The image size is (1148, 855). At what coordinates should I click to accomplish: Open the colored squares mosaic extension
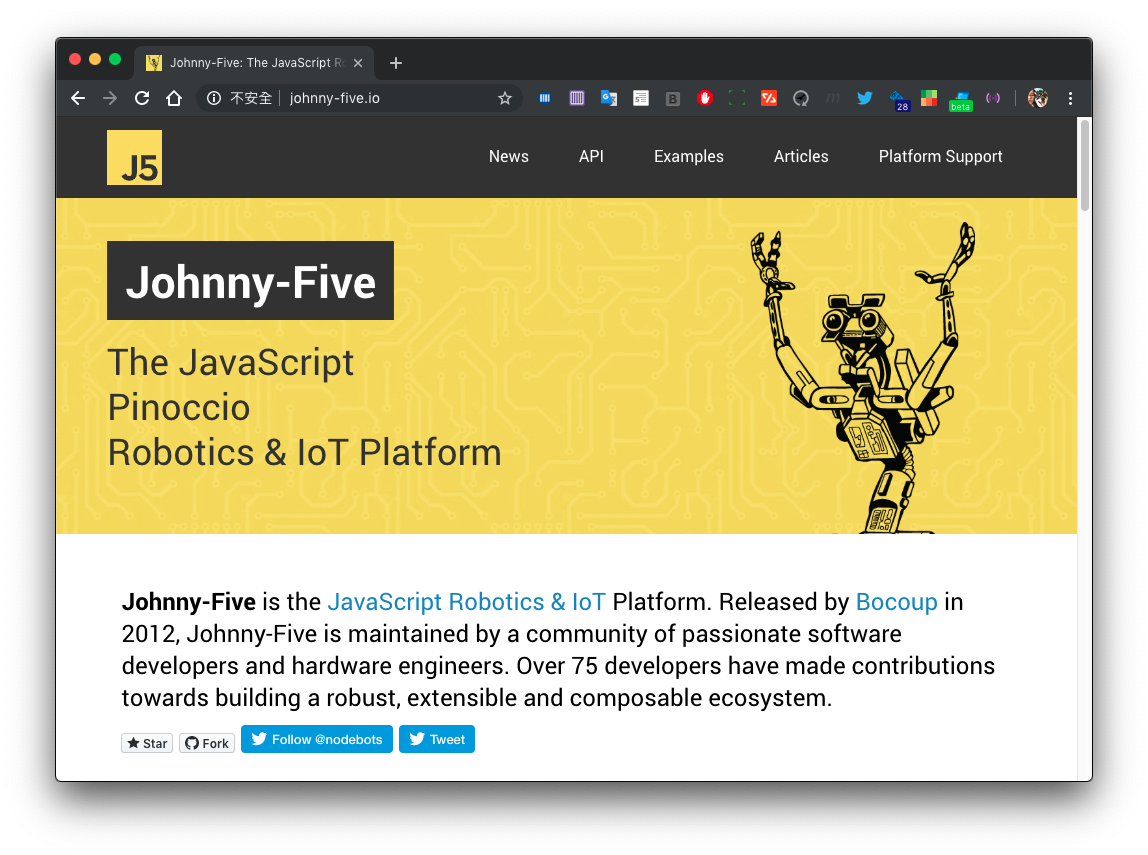[x=929, y=98]
